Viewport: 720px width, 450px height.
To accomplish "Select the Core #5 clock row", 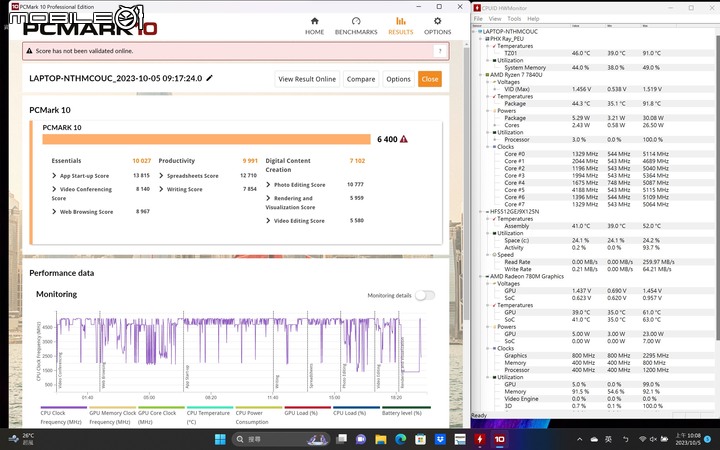I will point(514,190).
